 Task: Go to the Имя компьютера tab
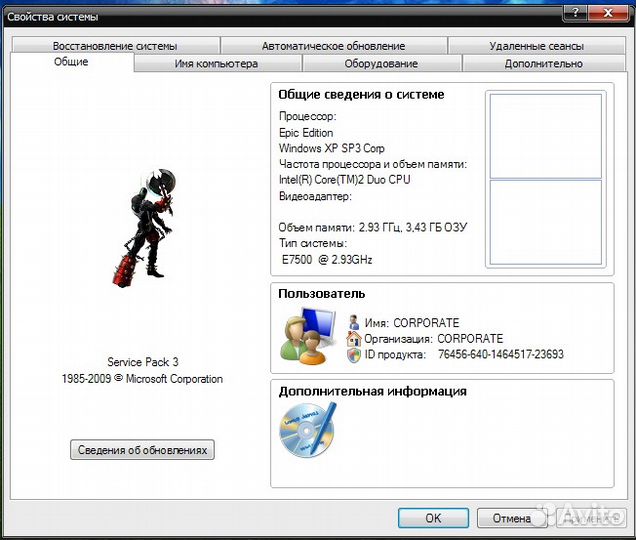tap(216, 64)
